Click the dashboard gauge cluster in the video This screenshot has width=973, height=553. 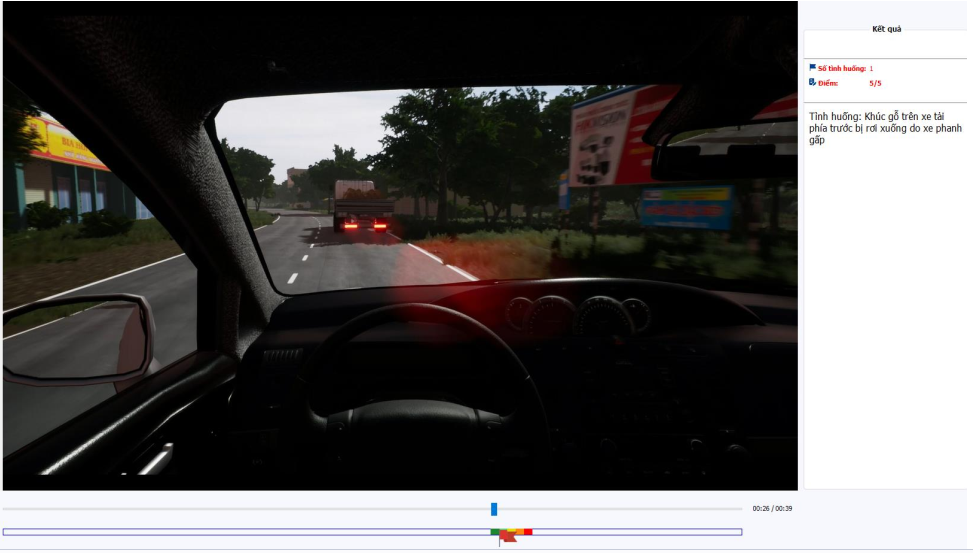(578, 316)
